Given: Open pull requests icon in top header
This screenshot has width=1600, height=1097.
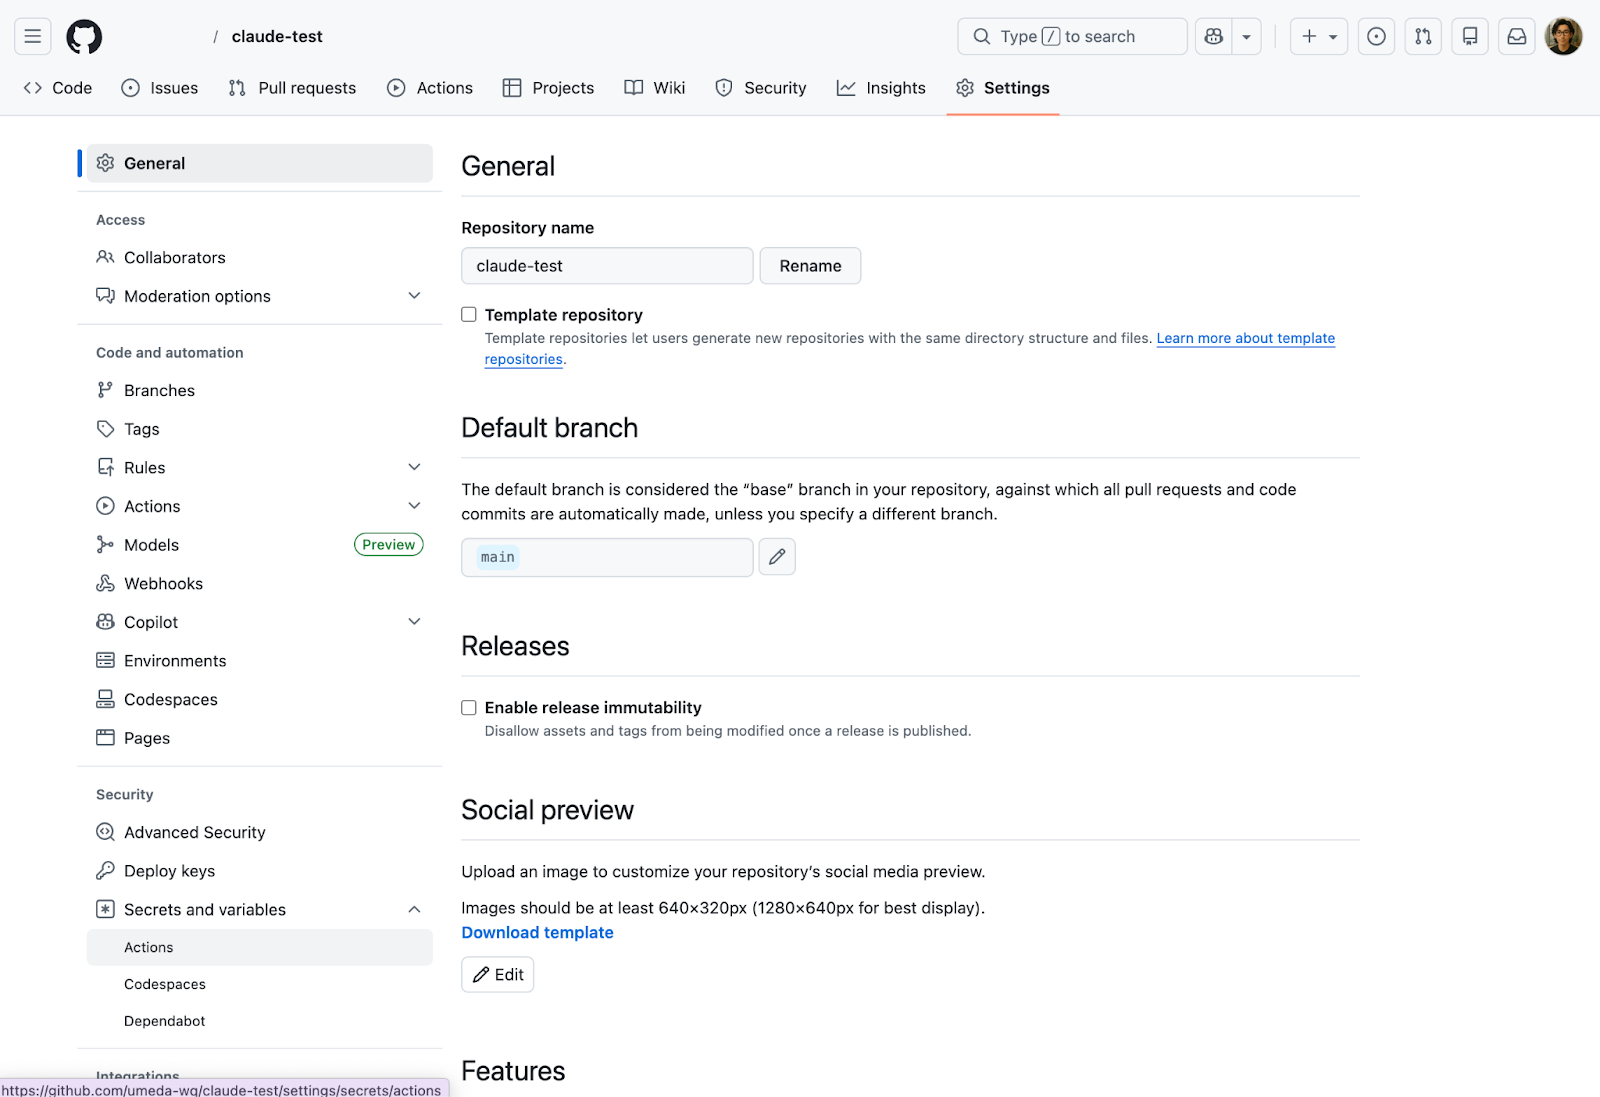Looking at the screenshot, I should click(1423, 37).
